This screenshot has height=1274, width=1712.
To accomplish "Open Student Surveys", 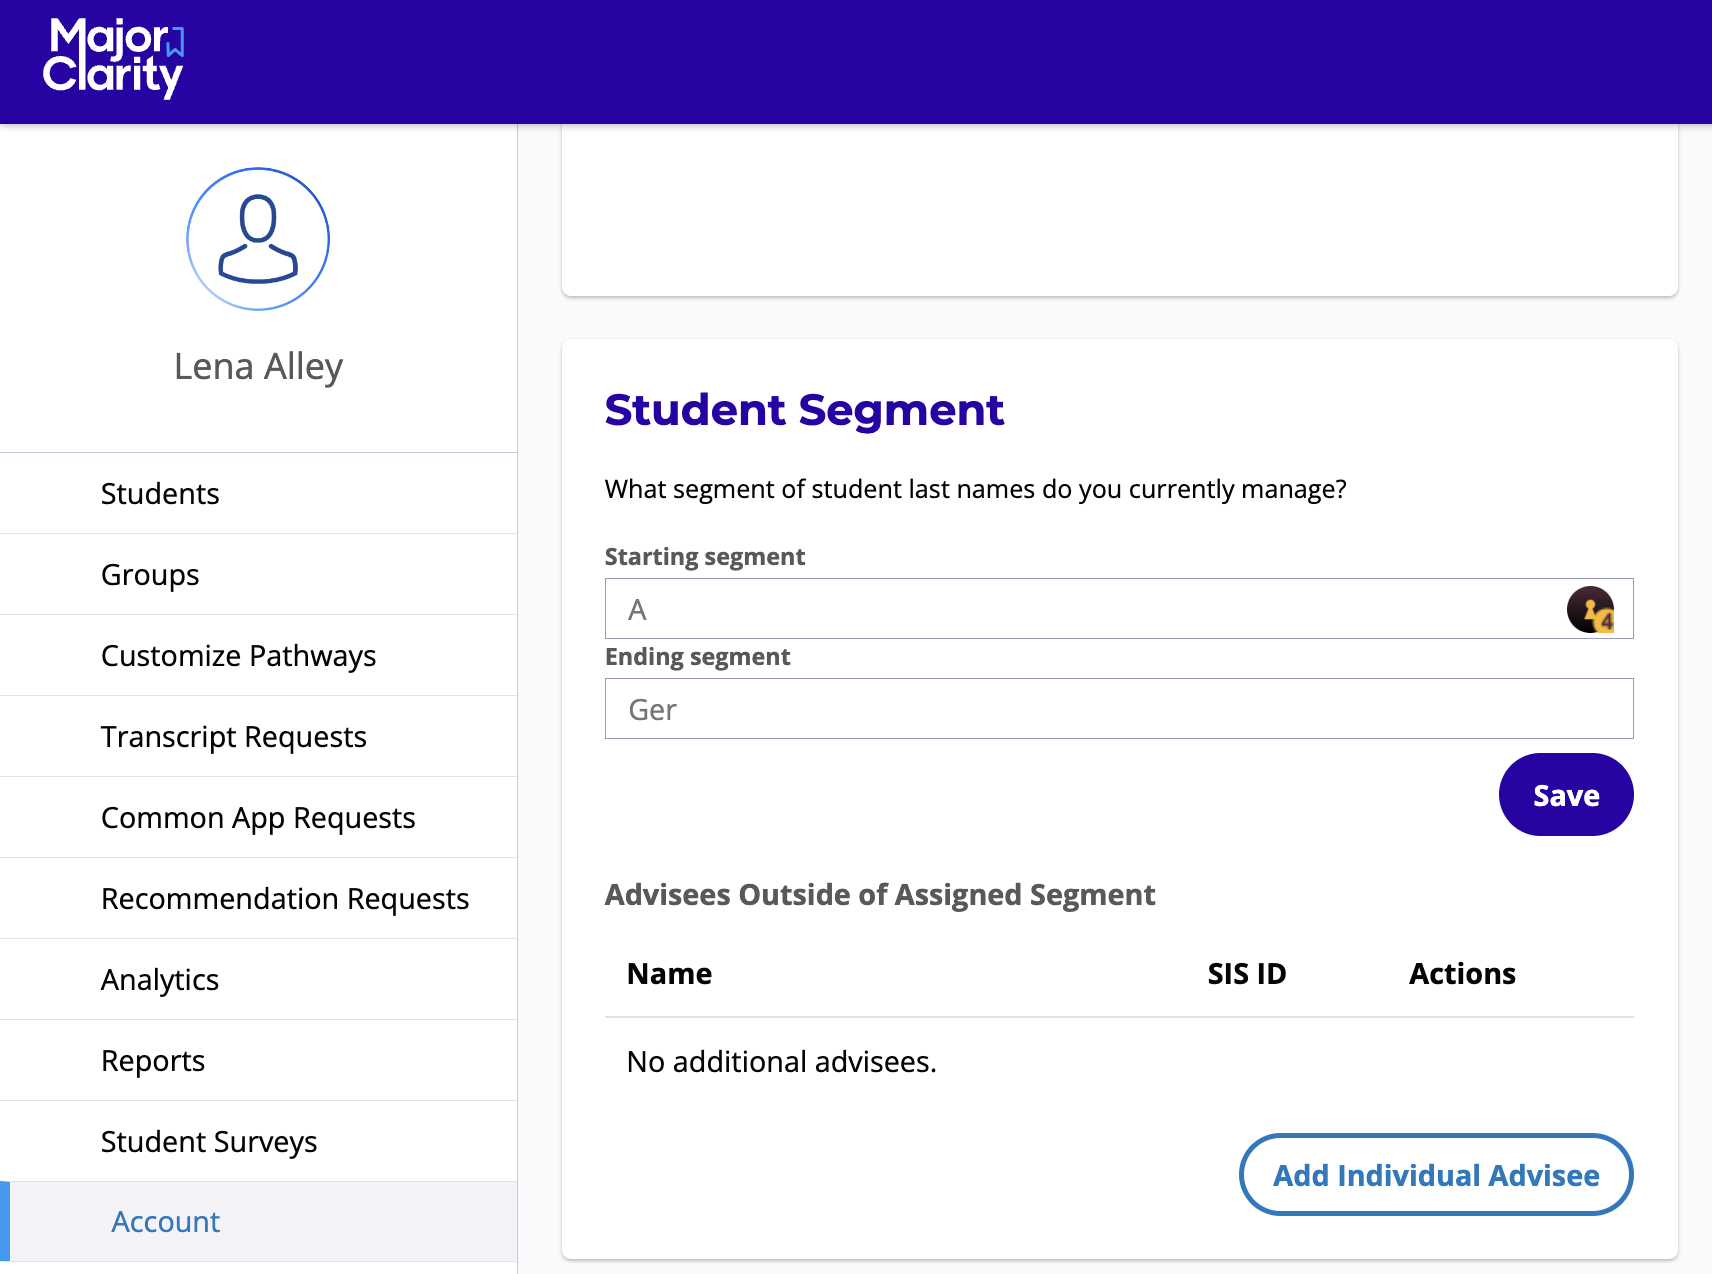I will 208,1141.
